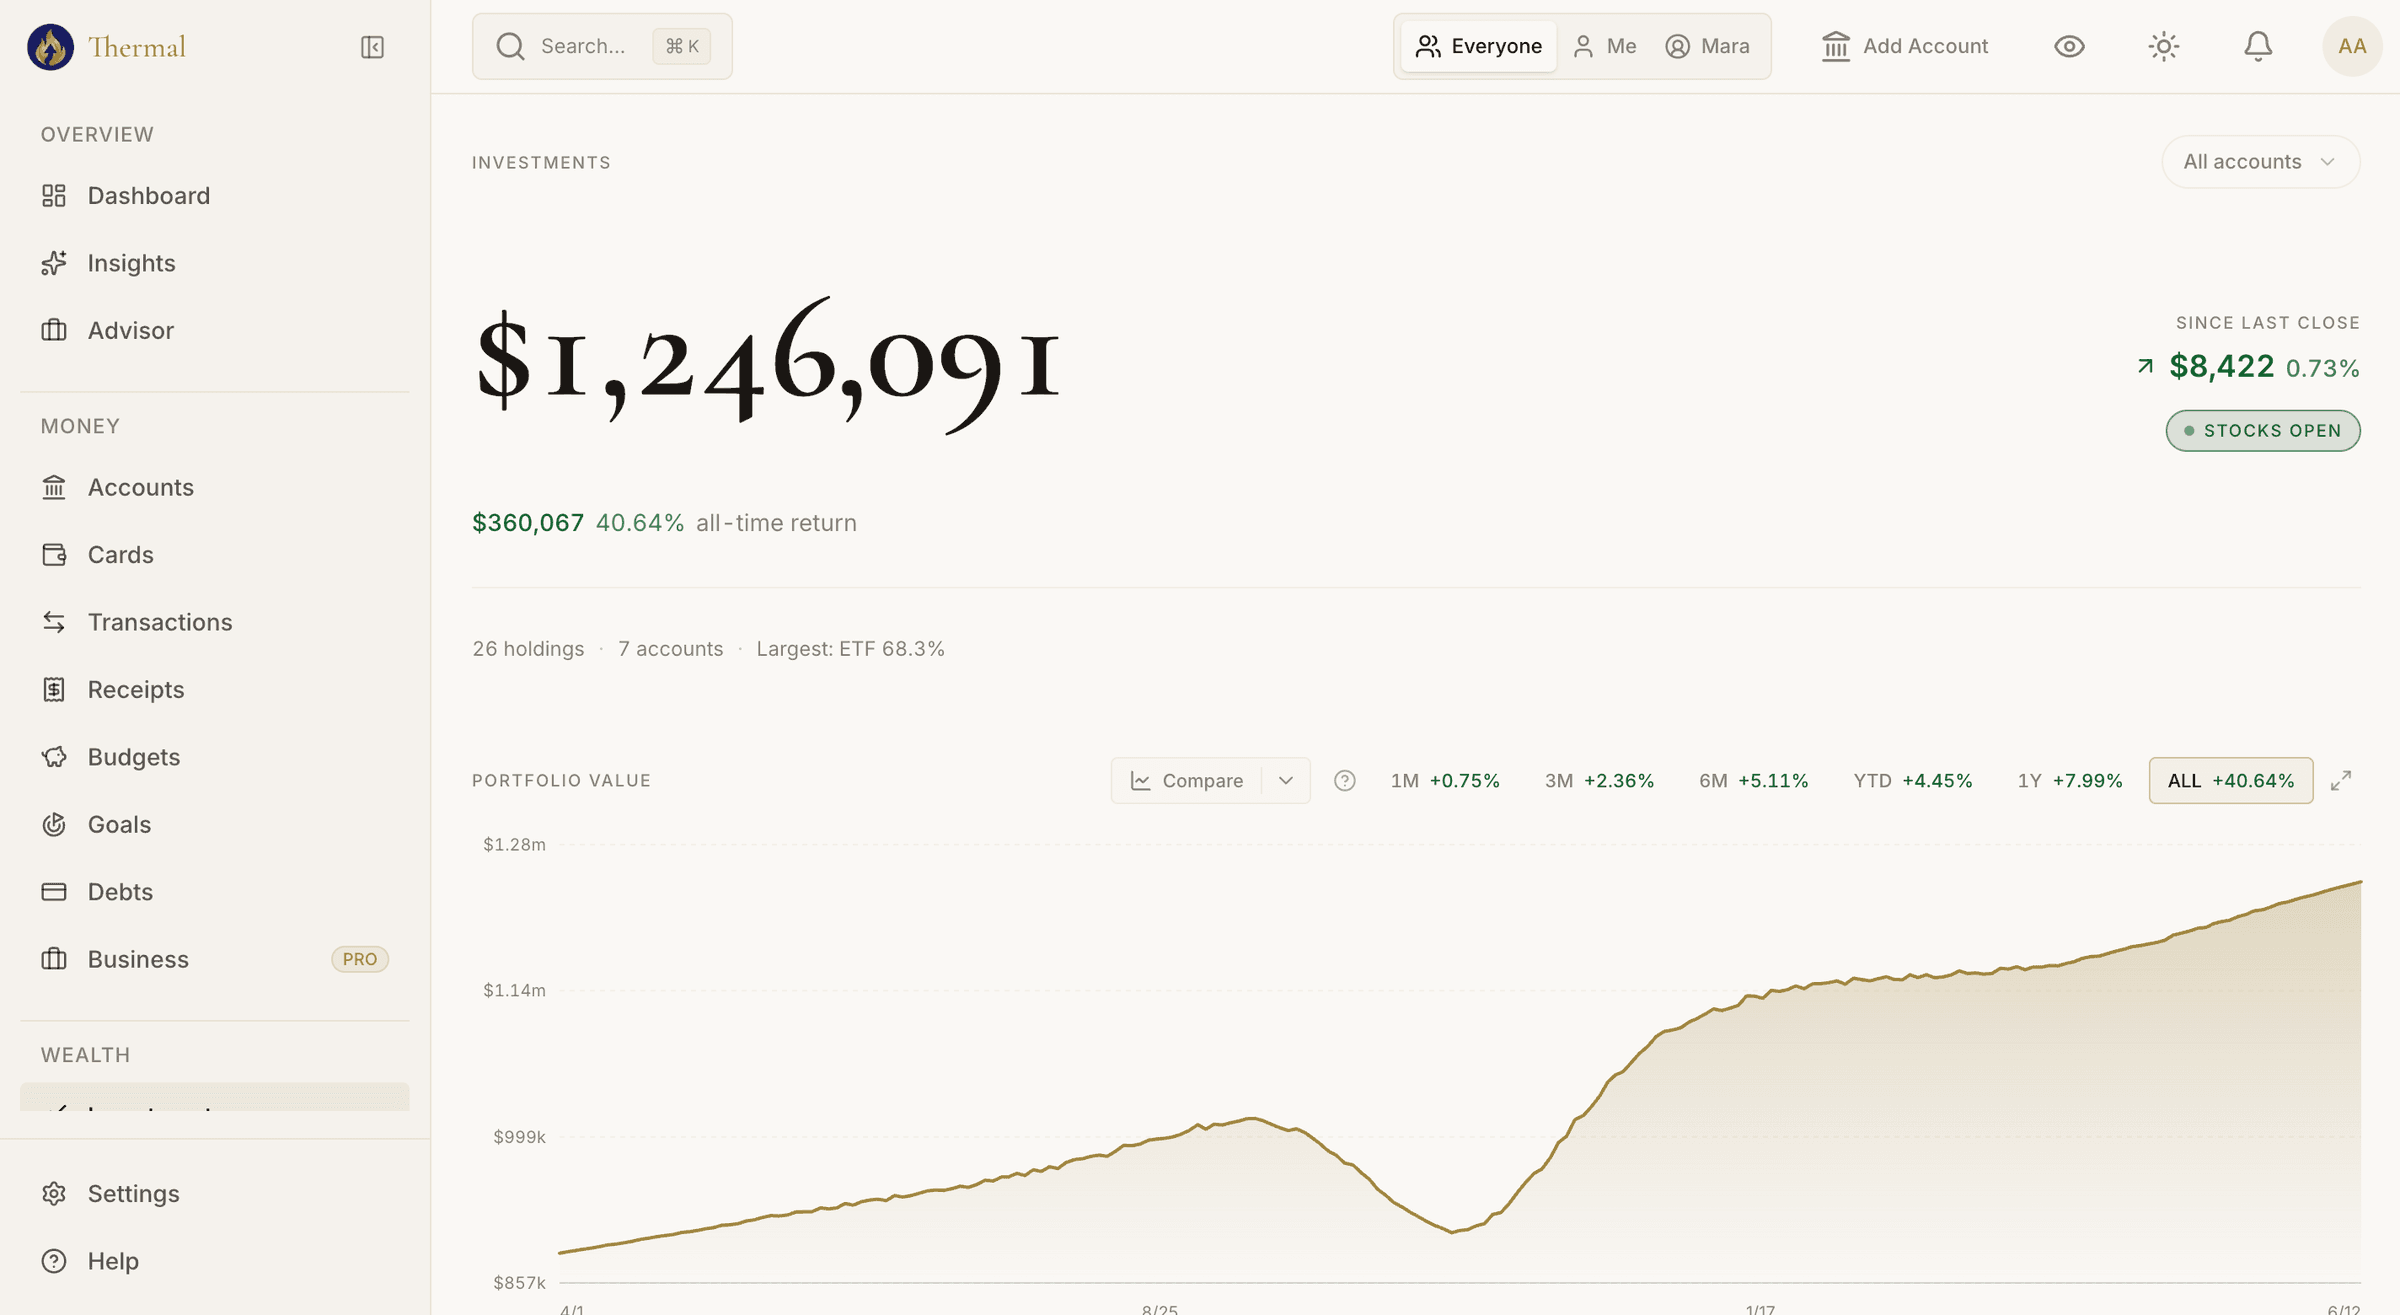The width and height of the screenshot is (2400, 1315).
Task: Open the Goals page
Action: pos(215,824)
